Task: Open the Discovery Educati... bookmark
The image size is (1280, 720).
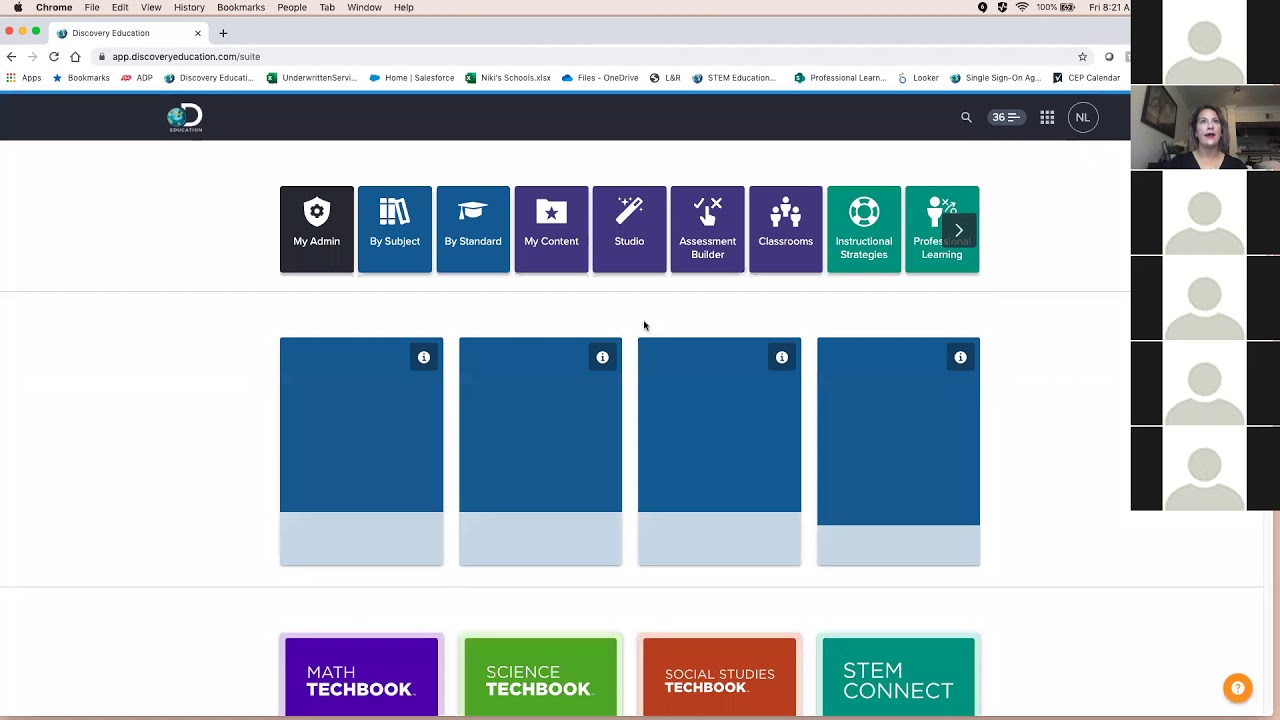Action: tap(209, 78)
